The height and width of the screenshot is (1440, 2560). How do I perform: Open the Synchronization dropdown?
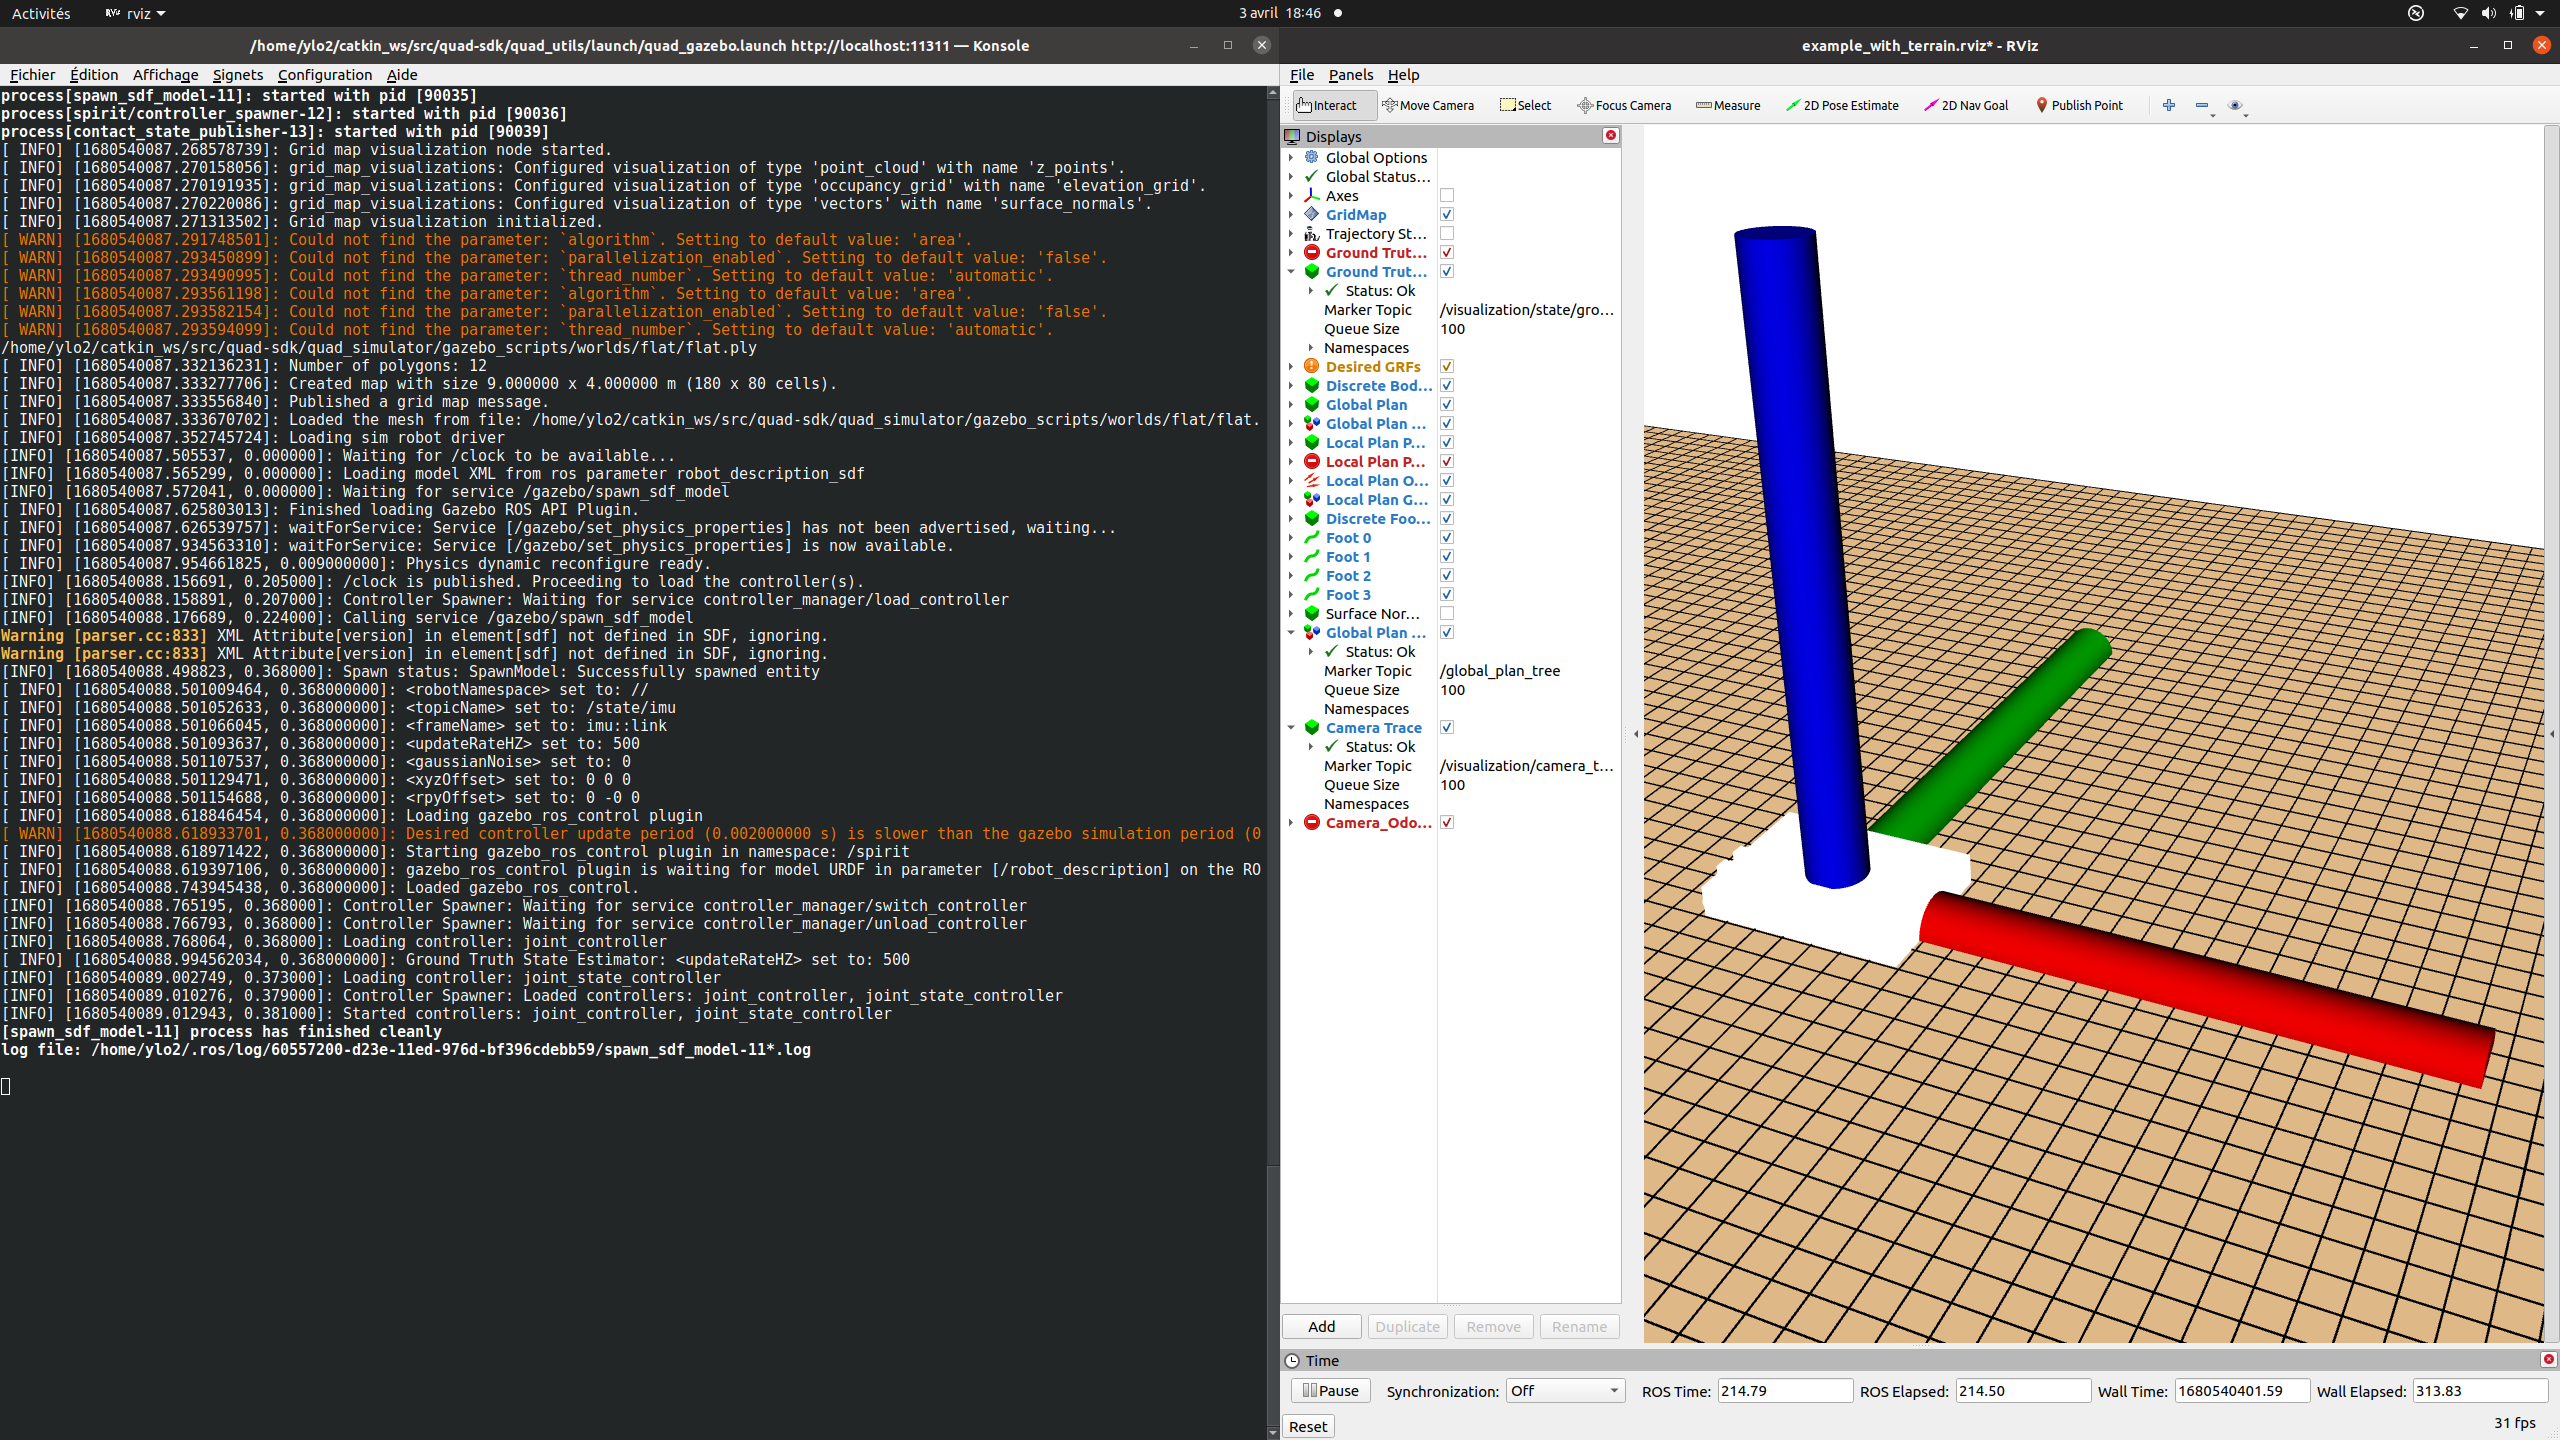click(1565, 1391)
